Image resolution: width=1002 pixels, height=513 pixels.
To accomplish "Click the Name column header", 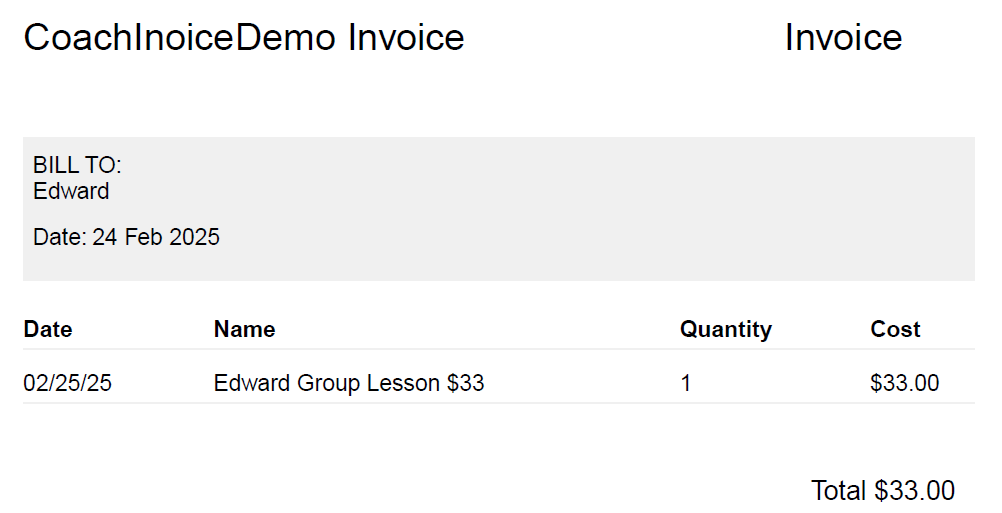I will click(x=244, y=329).
